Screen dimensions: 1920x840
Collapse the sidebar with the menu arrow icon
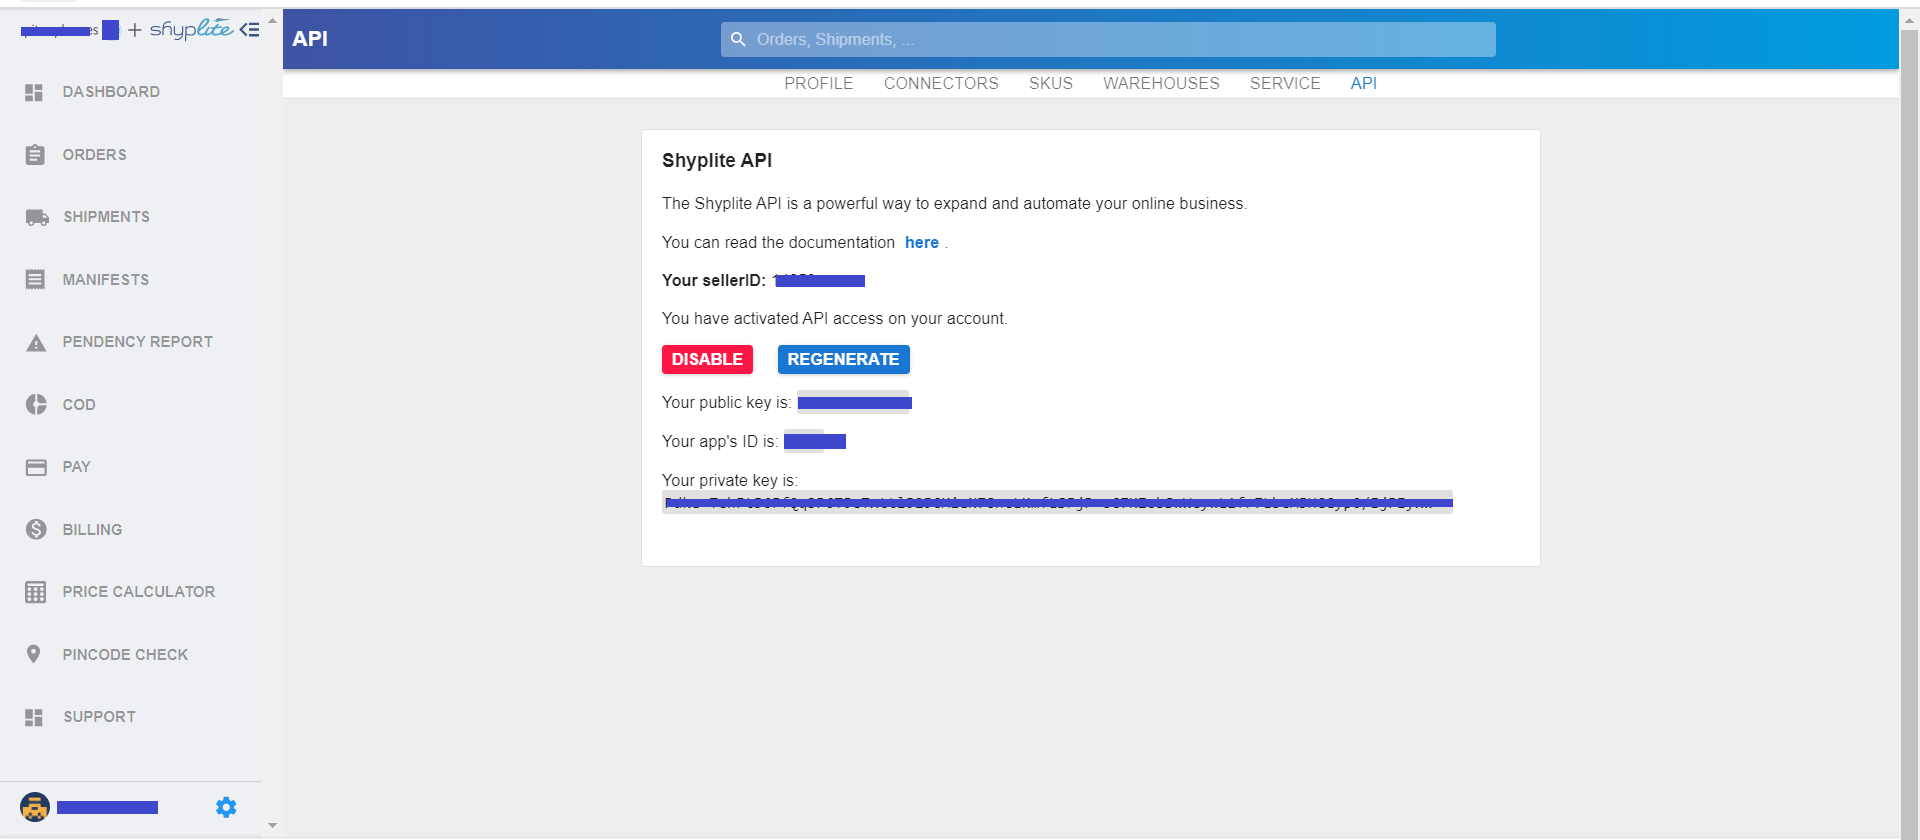tap(249, 30)
